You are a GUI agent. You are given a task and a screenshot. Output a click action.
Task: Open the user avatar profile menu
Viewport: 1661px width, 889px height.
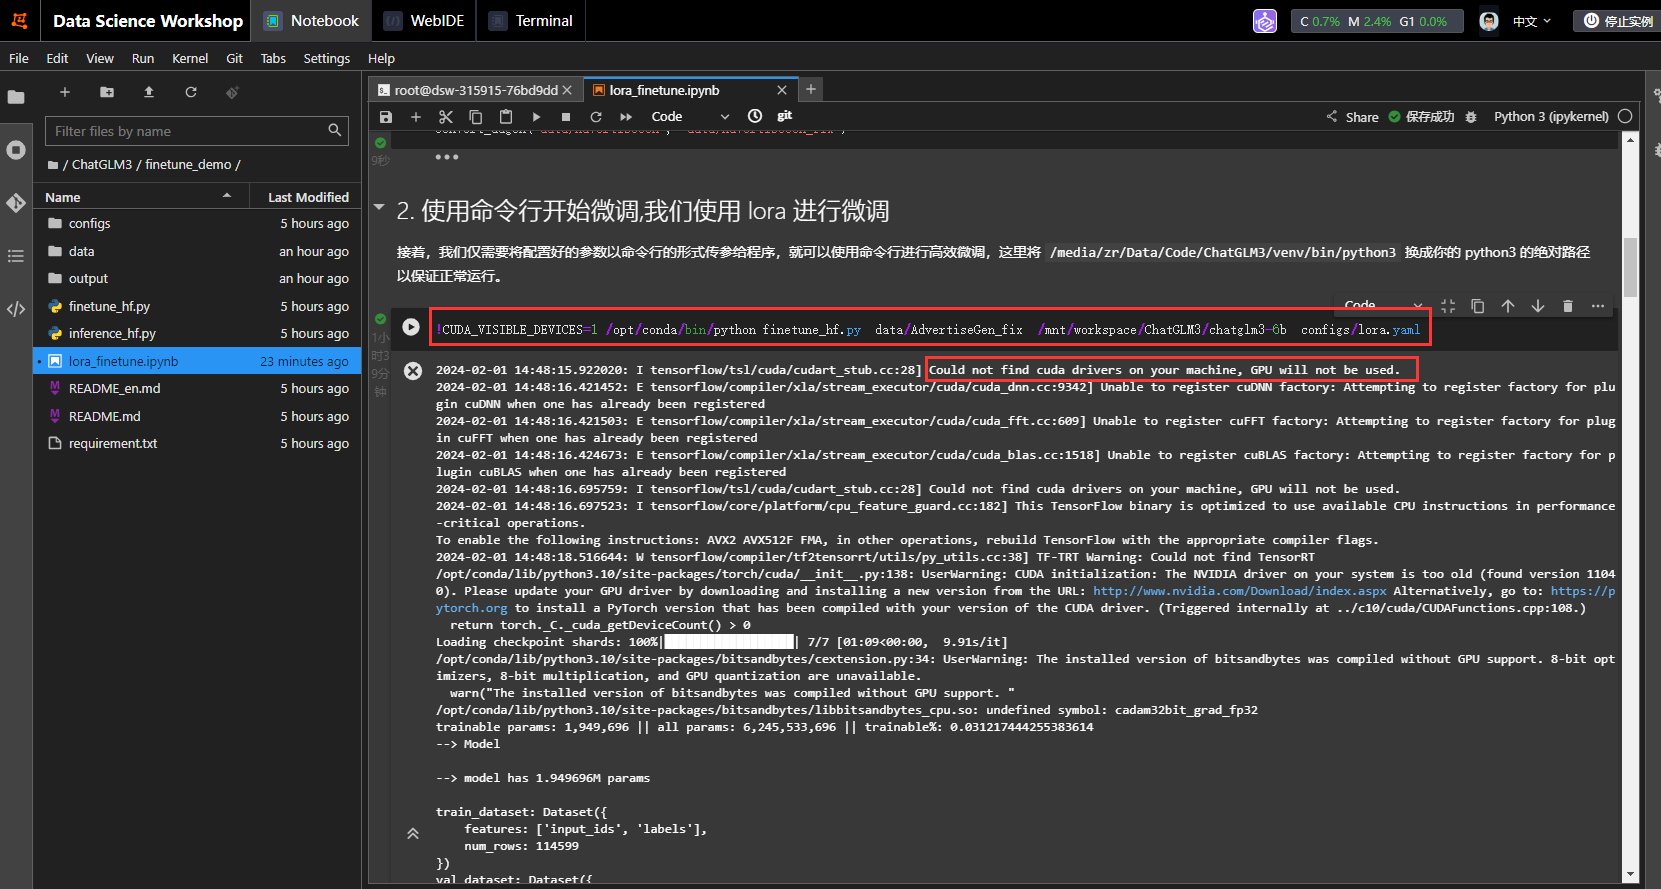[x=1489, y=21]
